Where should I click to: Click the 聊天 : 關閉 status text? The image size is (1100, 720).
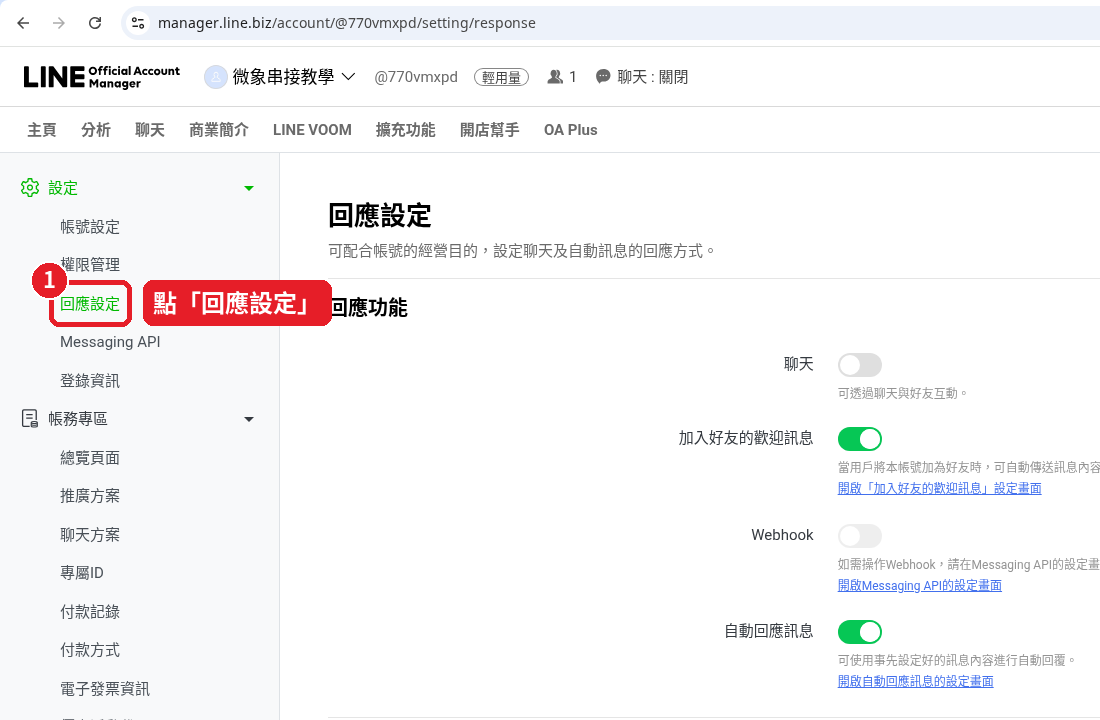tap(652, 77)
